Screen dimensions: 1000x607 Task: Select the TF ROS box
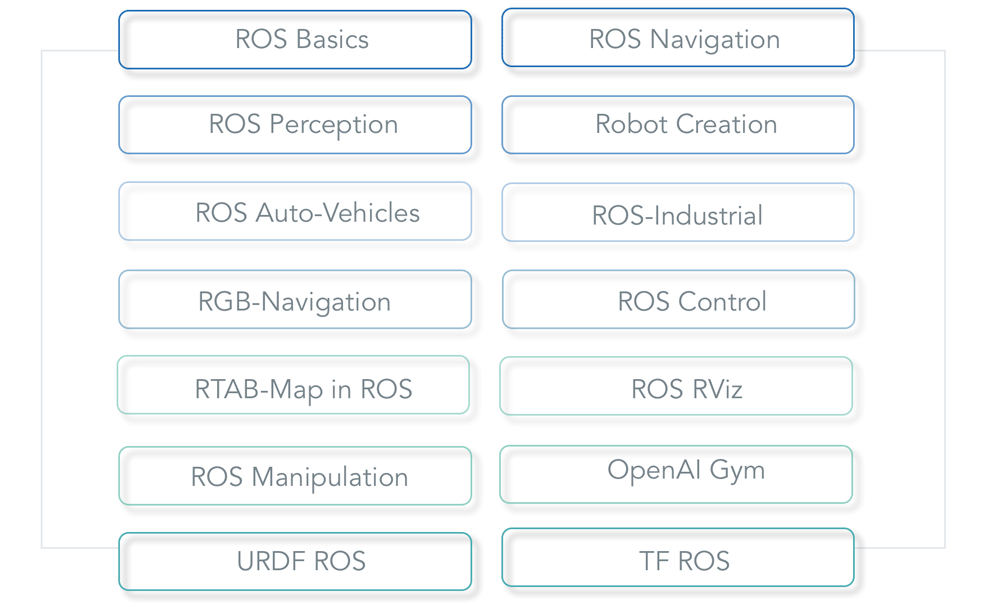(x=678, y=557)
